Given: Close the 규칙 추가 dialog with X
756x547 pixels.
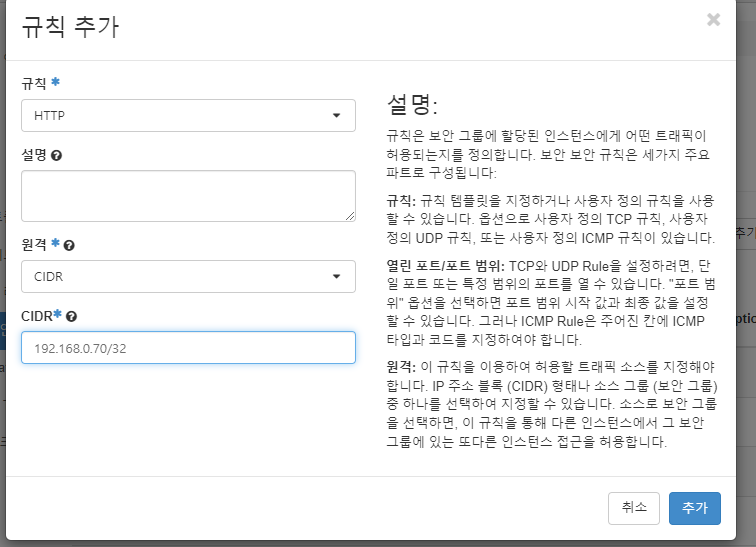Looking at the screenshot, I should pyautogui.click(x=713, y=20).
